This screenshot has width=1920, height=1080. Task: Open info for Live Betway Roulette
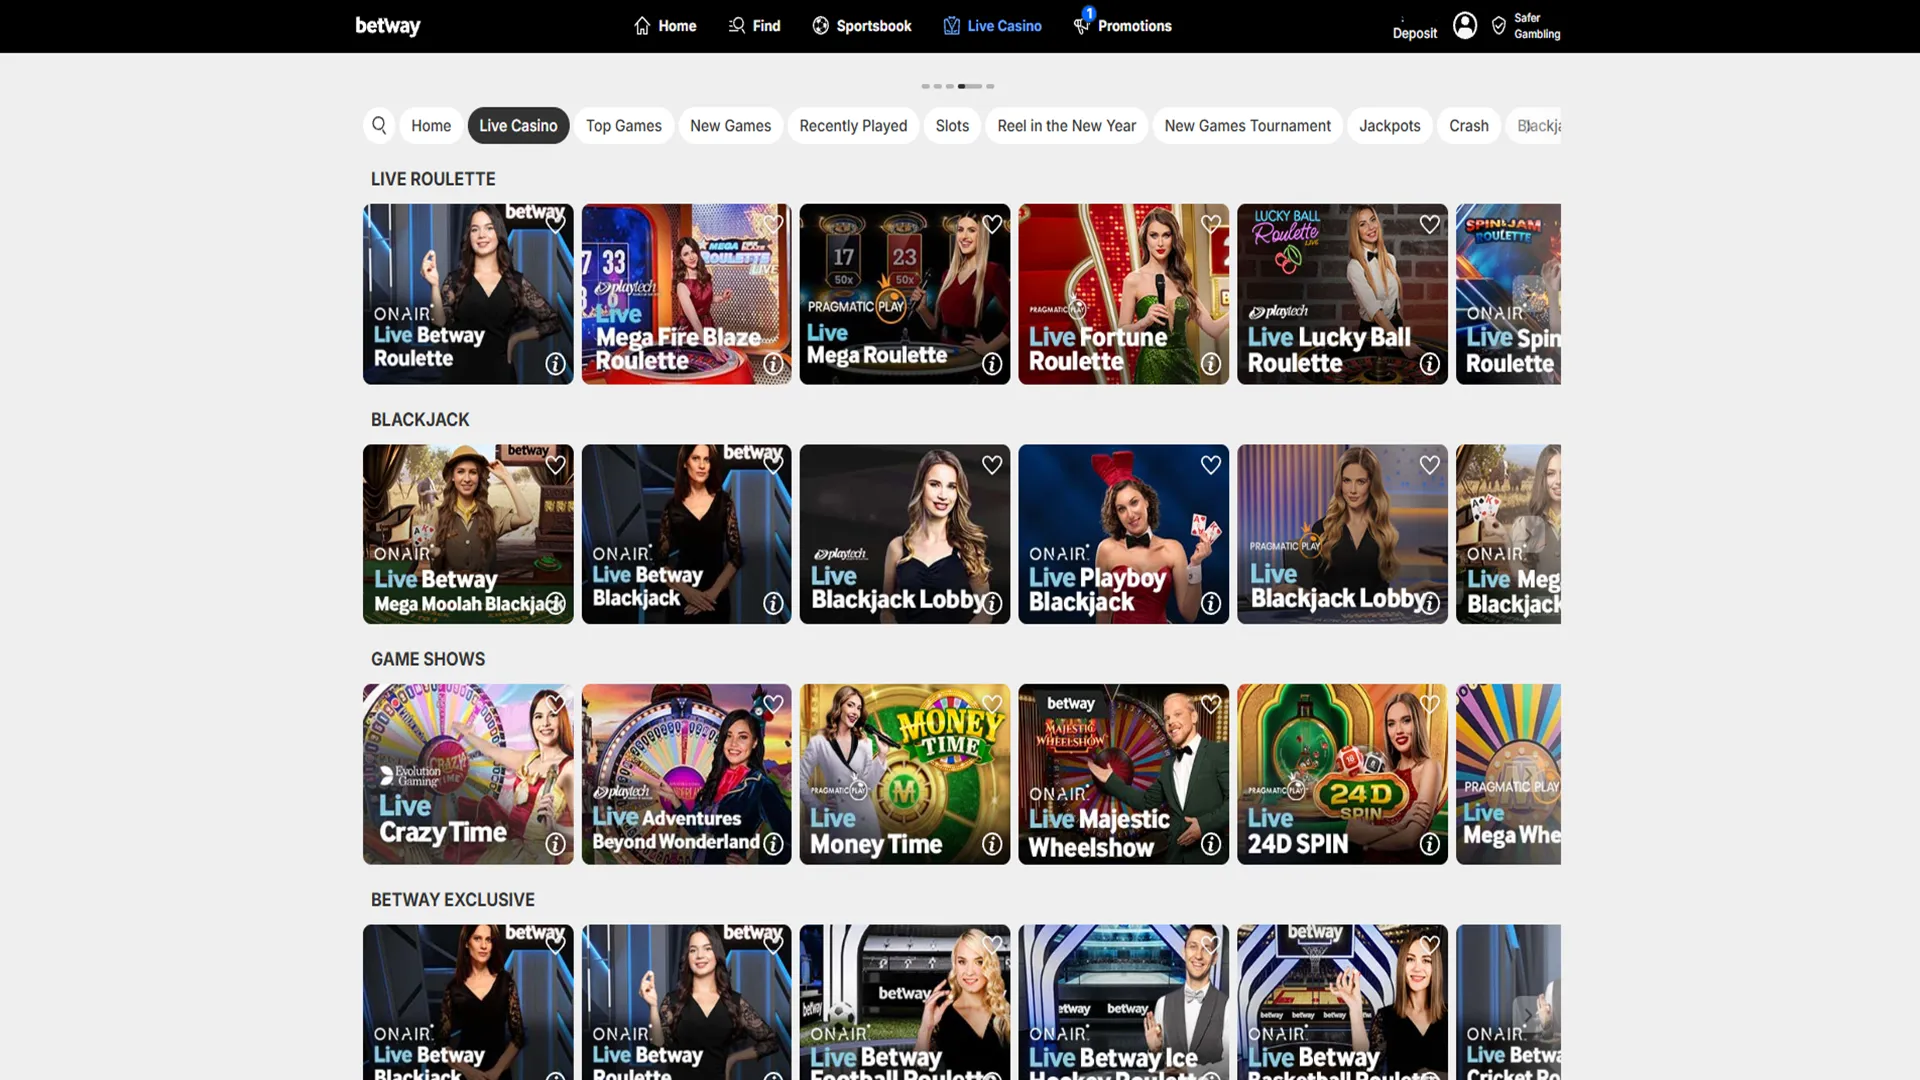[x=555, y=364]
